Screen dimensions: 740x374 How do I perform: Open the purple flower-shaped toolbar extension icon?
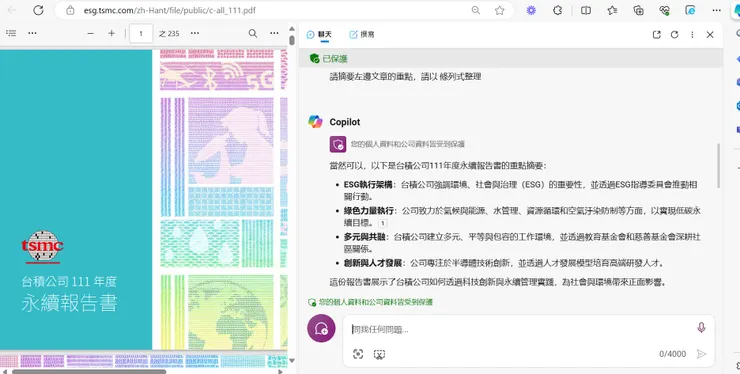tap(531, 10)
